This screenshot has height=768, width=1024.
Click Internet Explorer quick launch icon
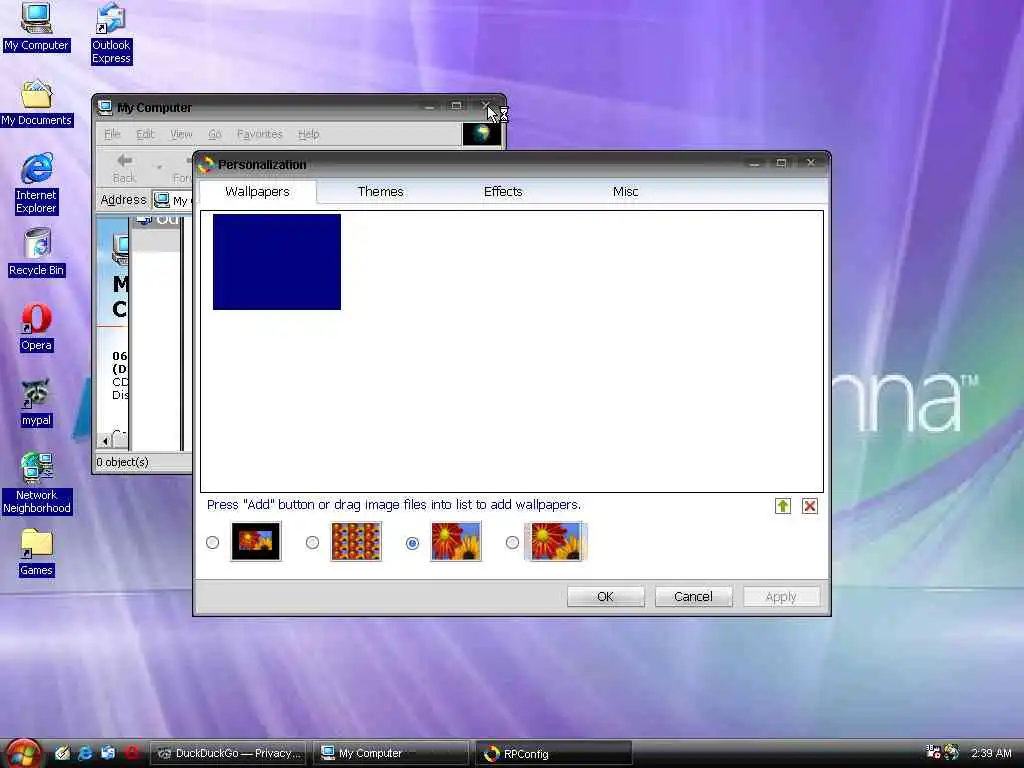(85, 753)
